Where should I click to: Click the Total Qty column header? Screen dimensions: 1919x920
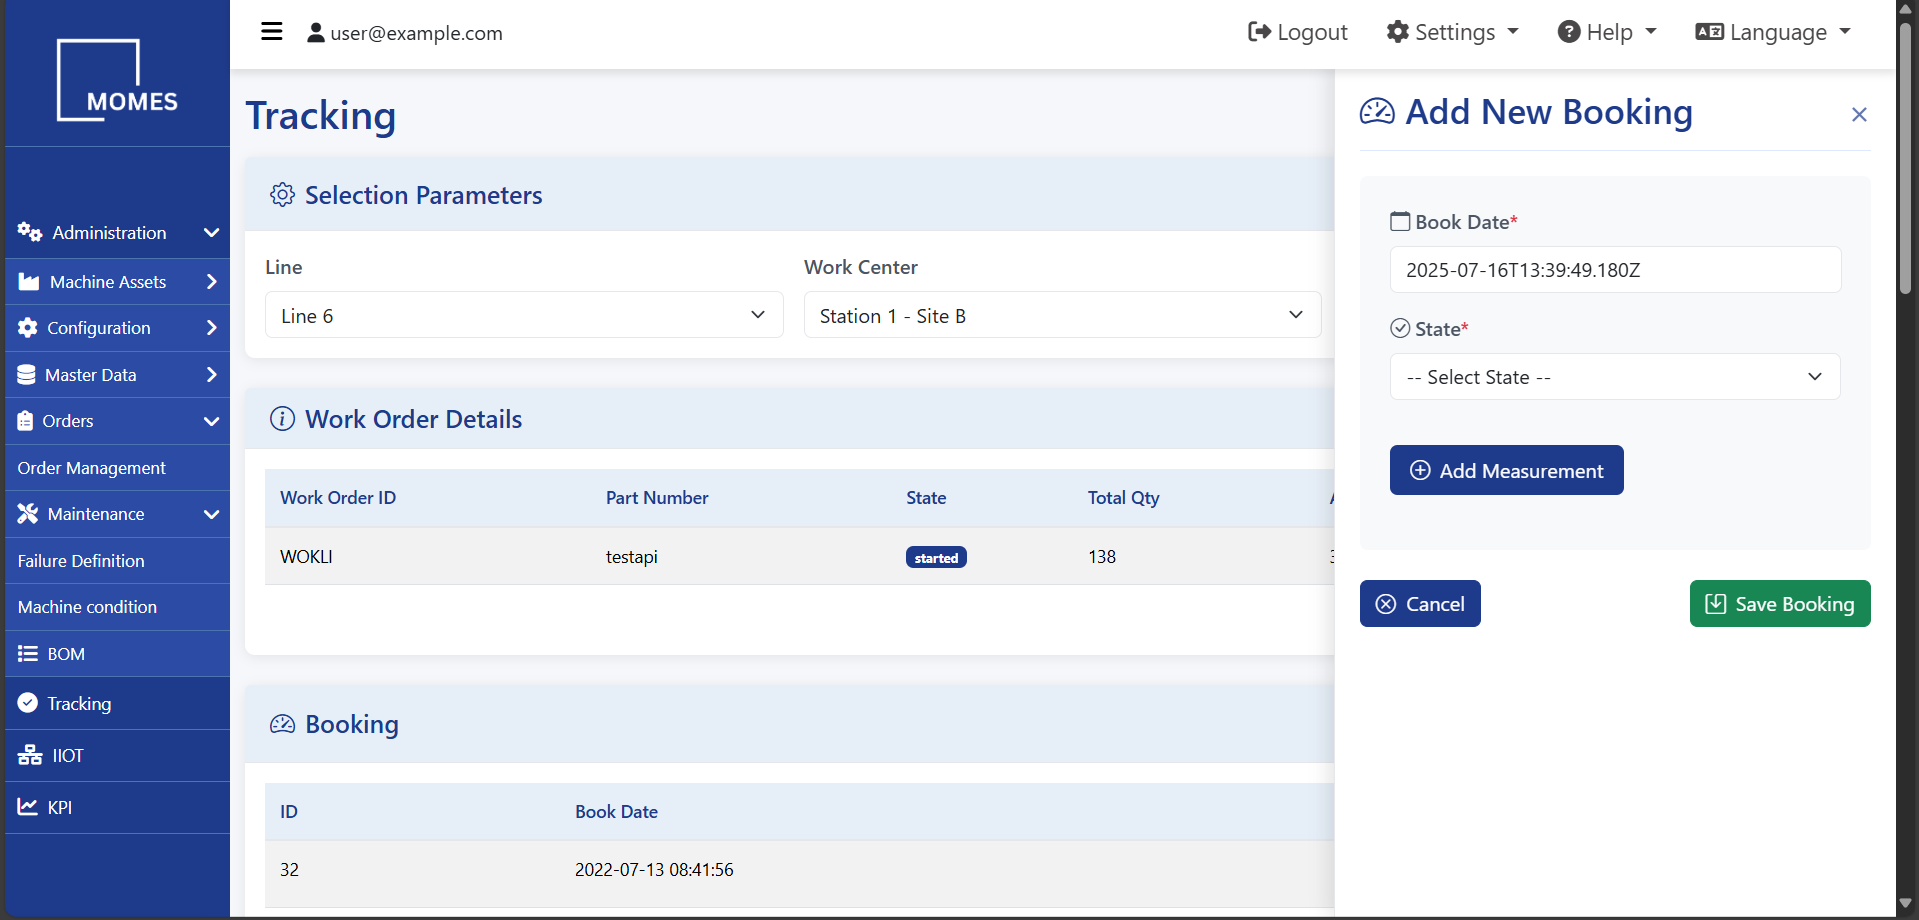tap(1124, 498)
